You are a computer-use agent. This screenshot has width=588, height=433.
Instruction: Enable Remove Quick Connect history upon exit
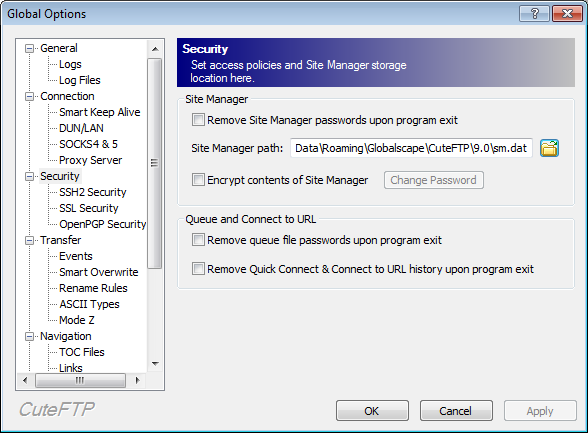198,269
